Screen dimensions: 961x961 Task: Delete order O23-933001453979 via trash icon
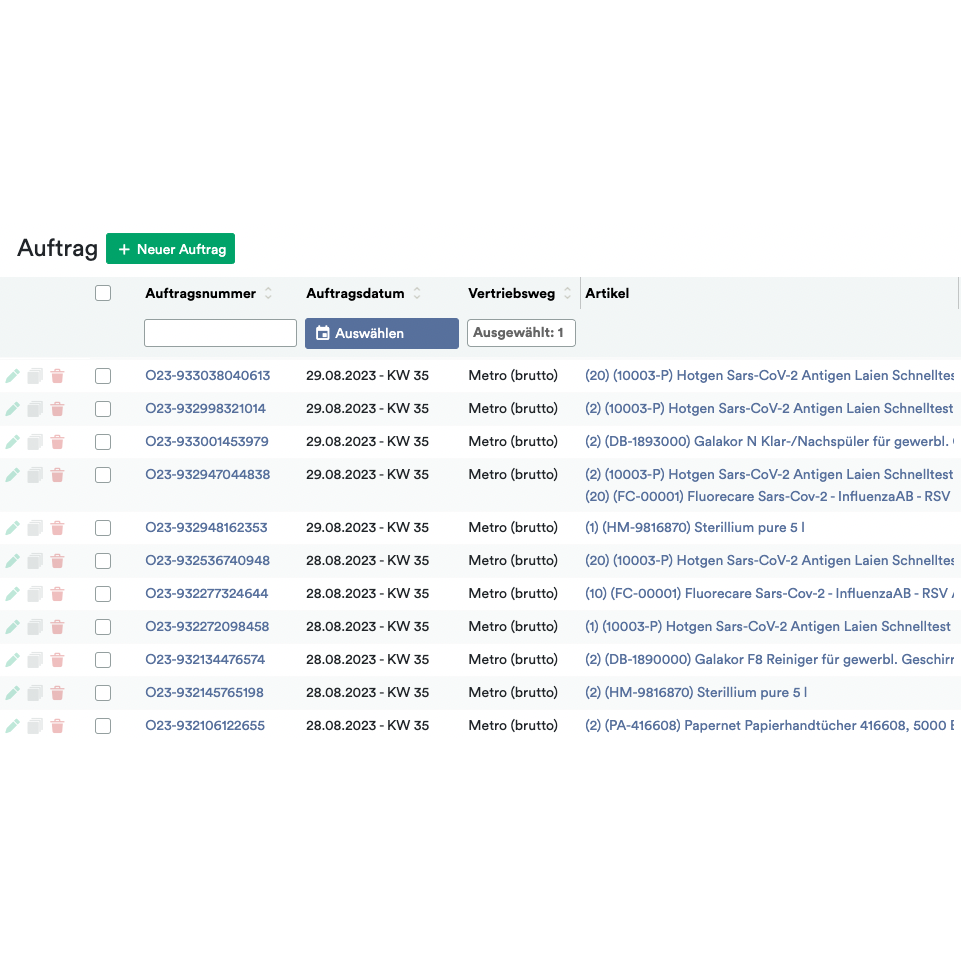click(x=57, y=441)
